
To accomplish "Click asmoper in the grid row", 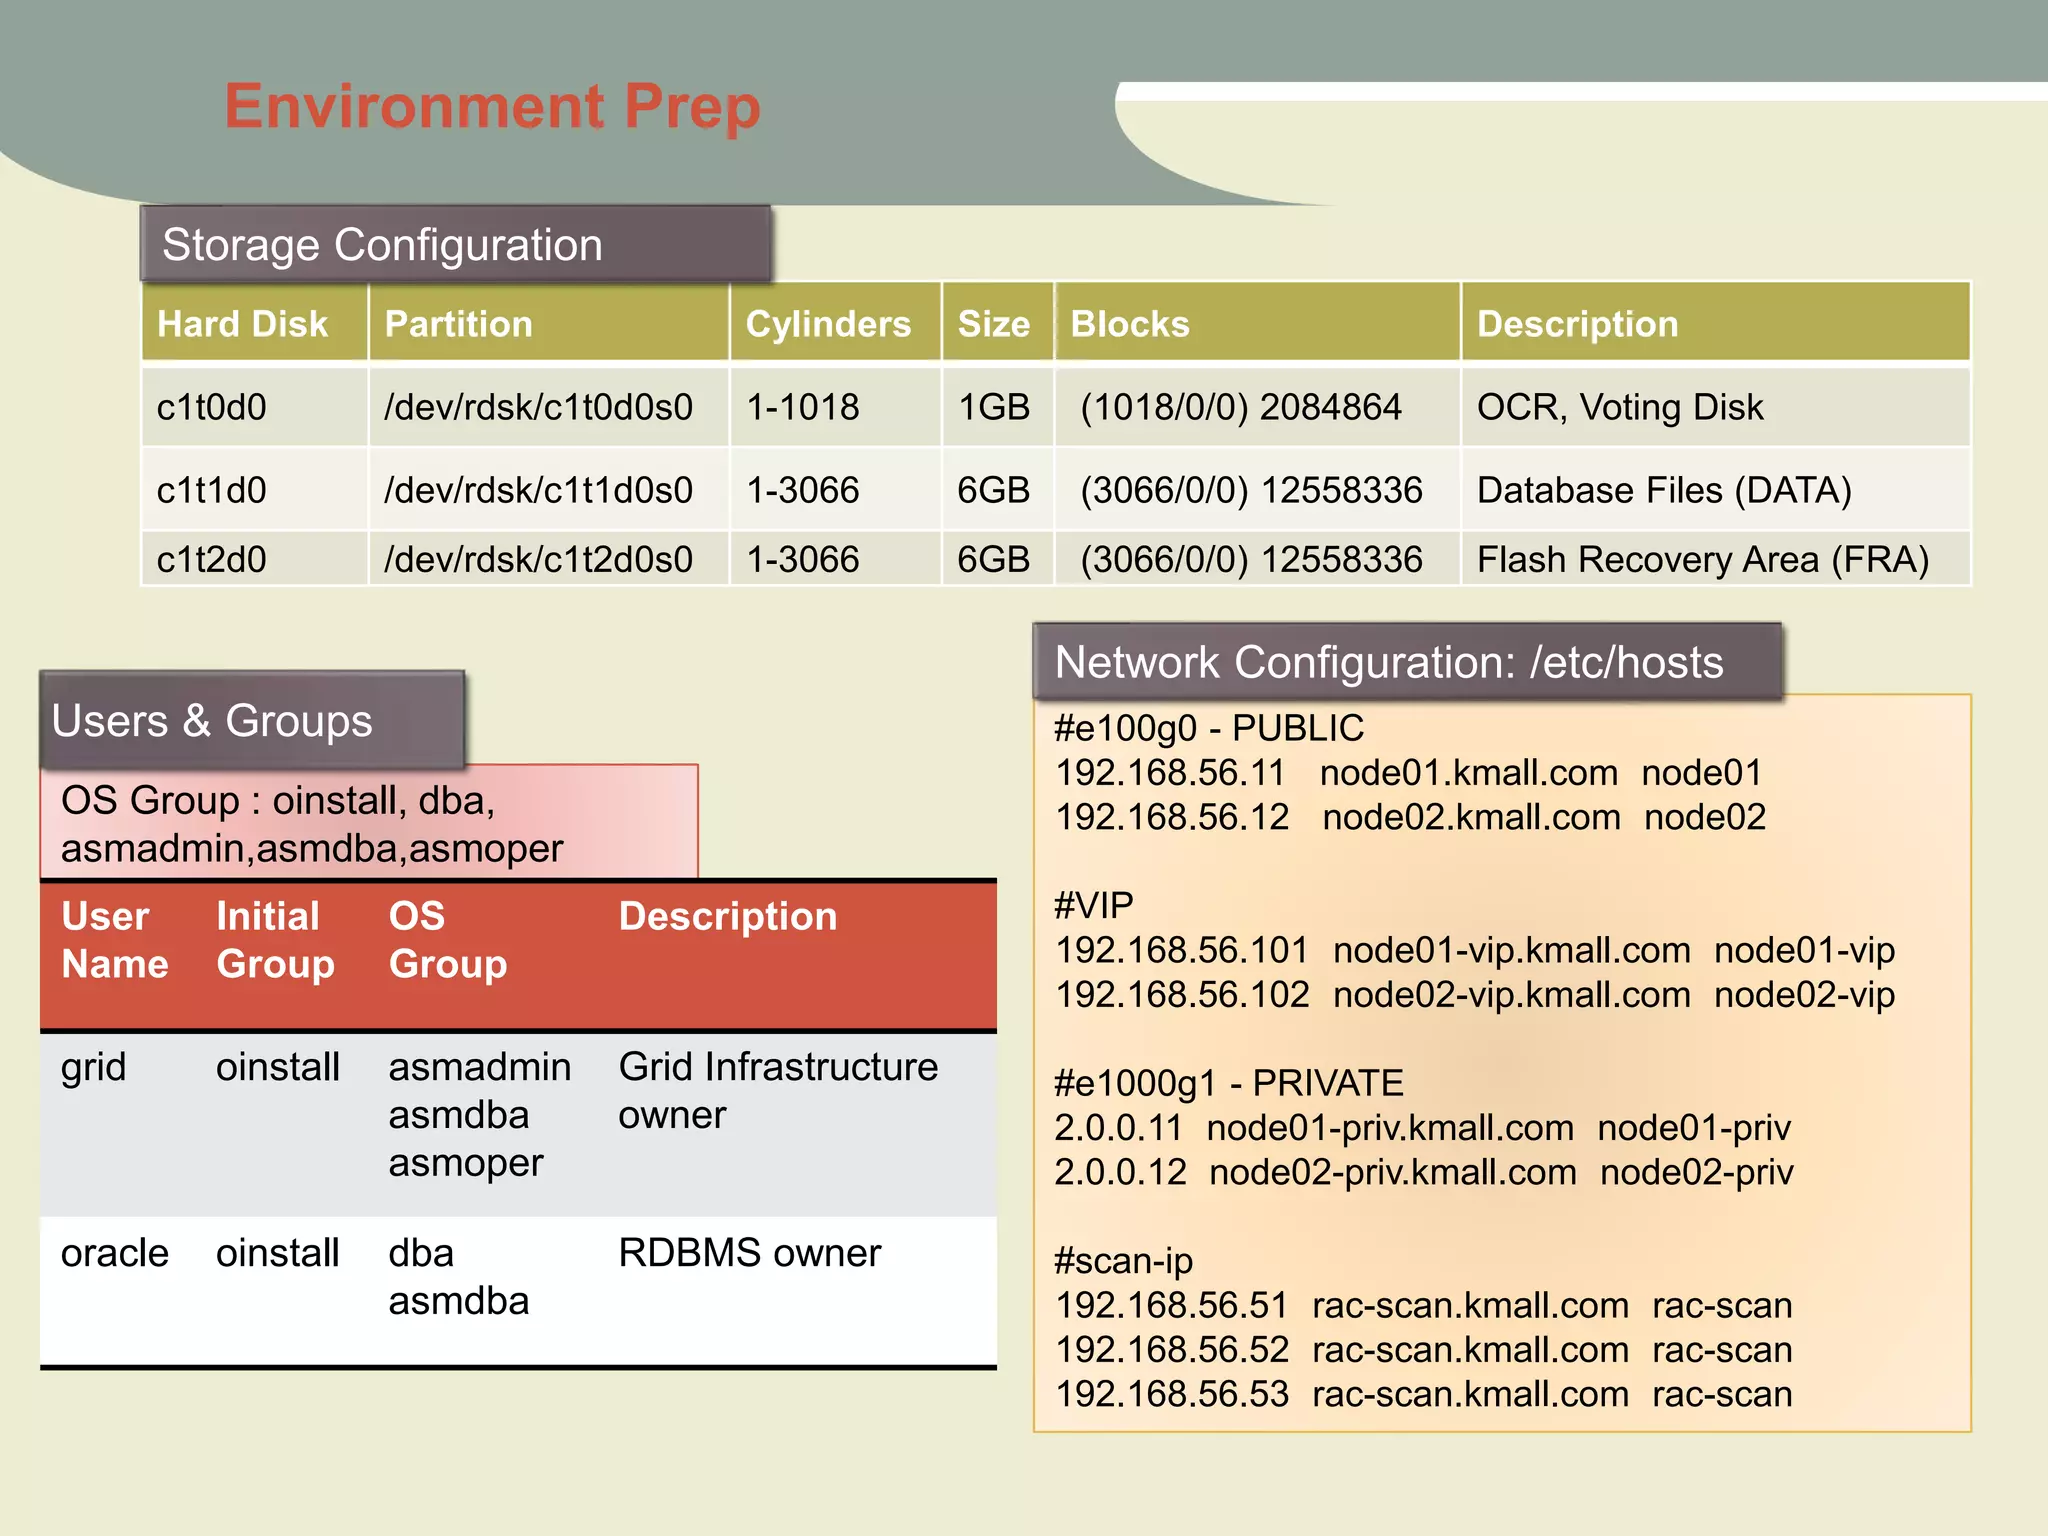I will point(466,1164).
